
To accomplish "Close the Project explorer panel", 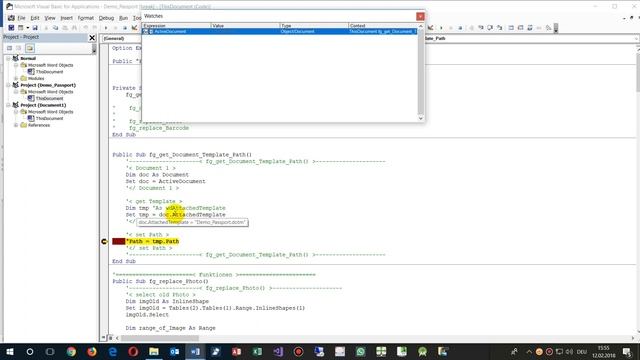I will click(x=92, y=38).
